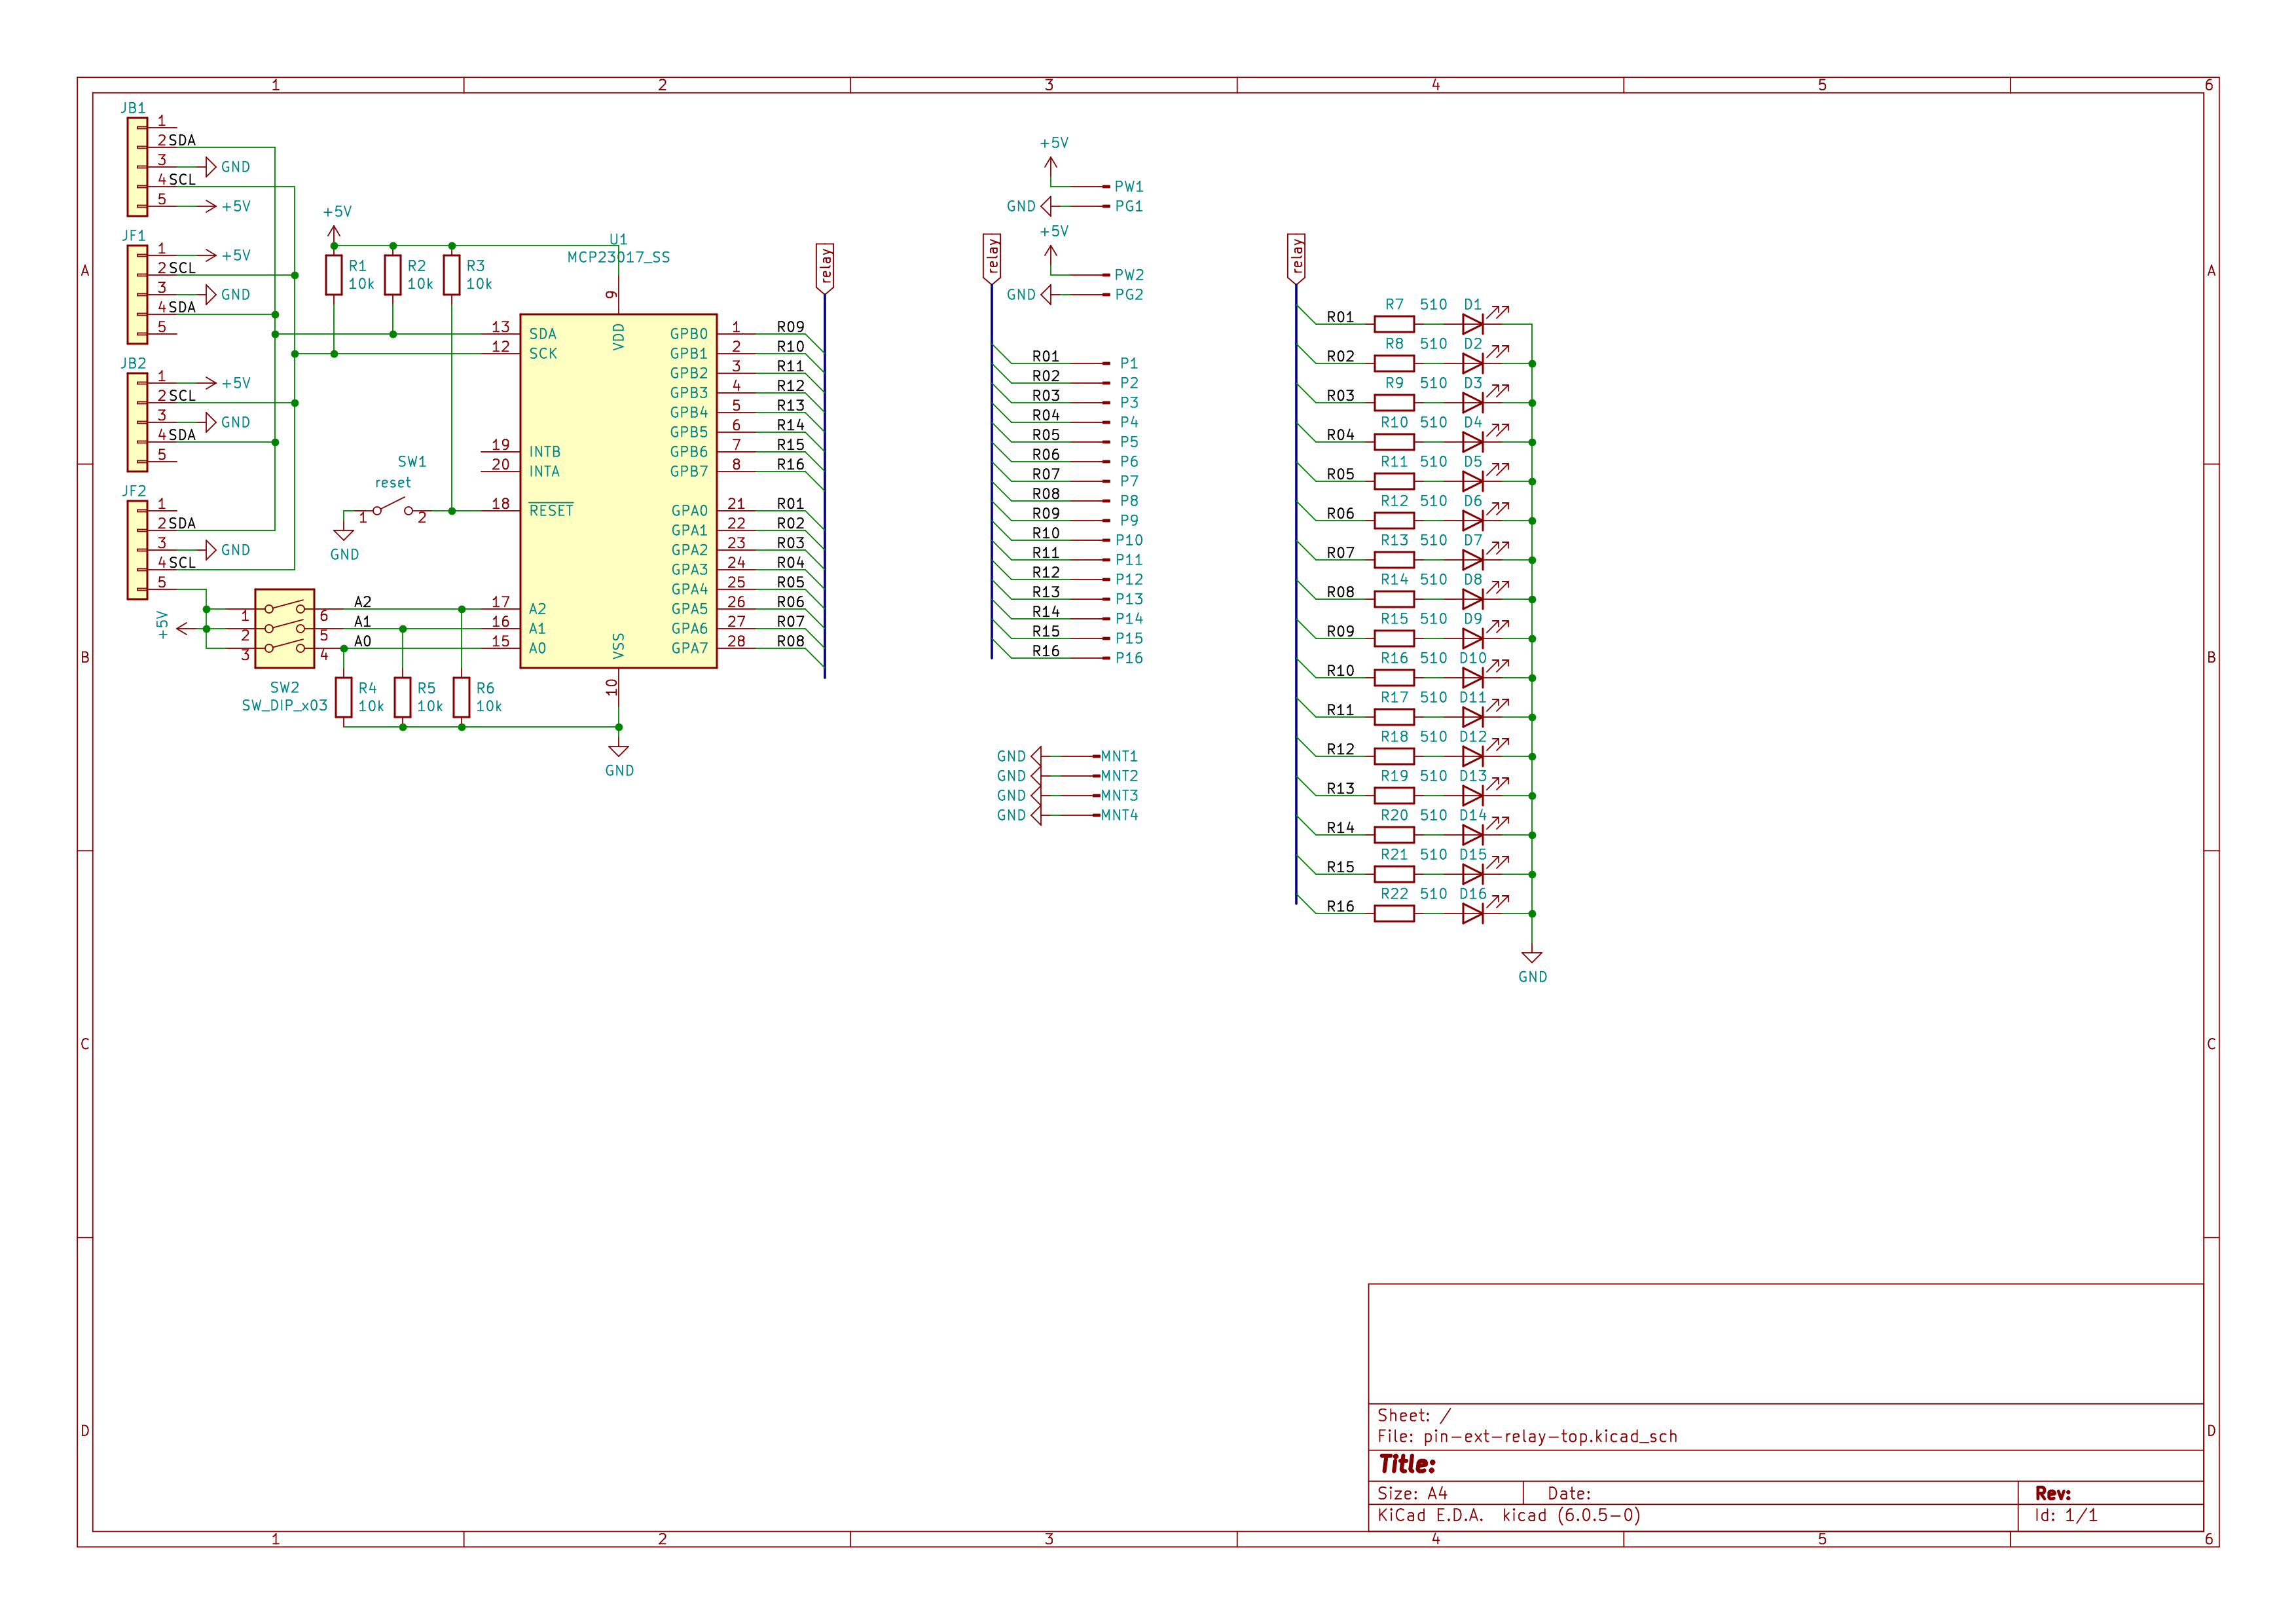Viewport: 2296px width, 1624px height.
Task: Select the JF2 connector symbol
Action: coord(137,550)
